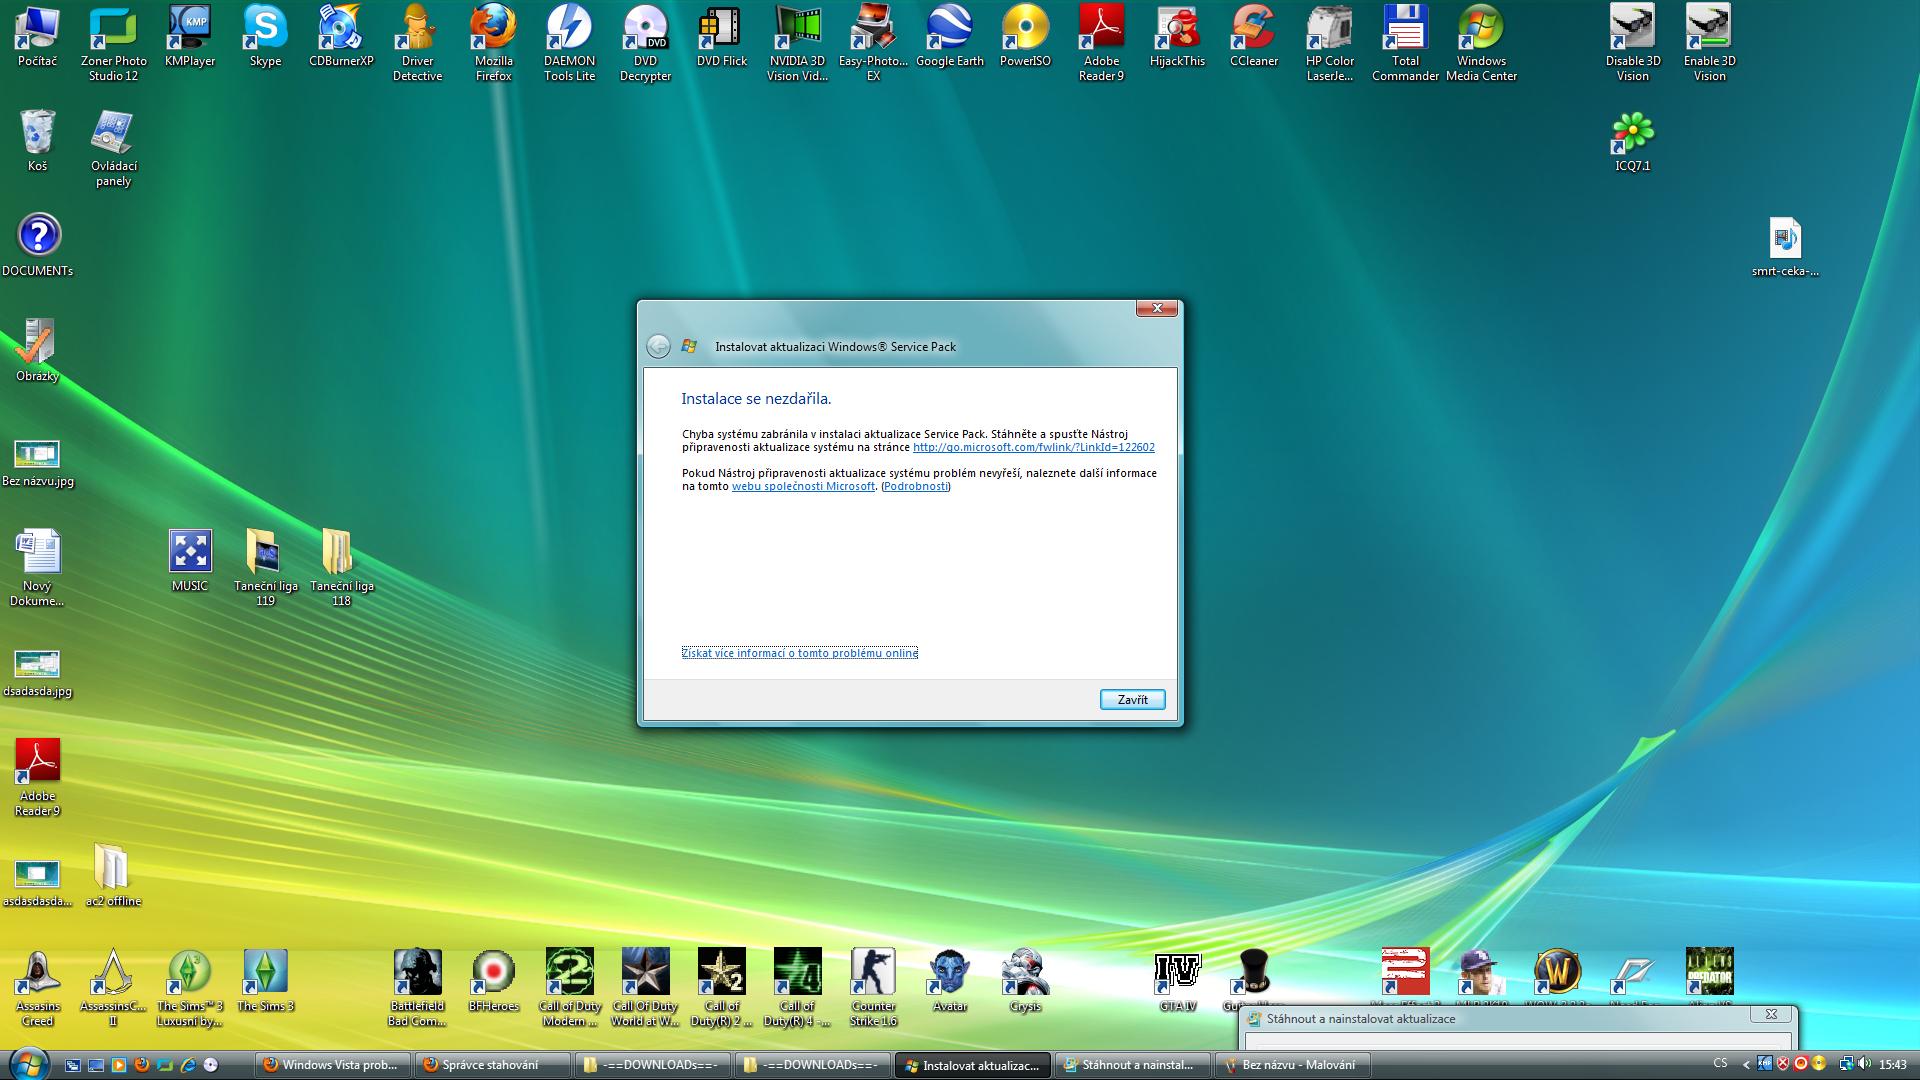
Task: Open the go.microsoft.com fwlink URL
Action: tap(1033, 448)
